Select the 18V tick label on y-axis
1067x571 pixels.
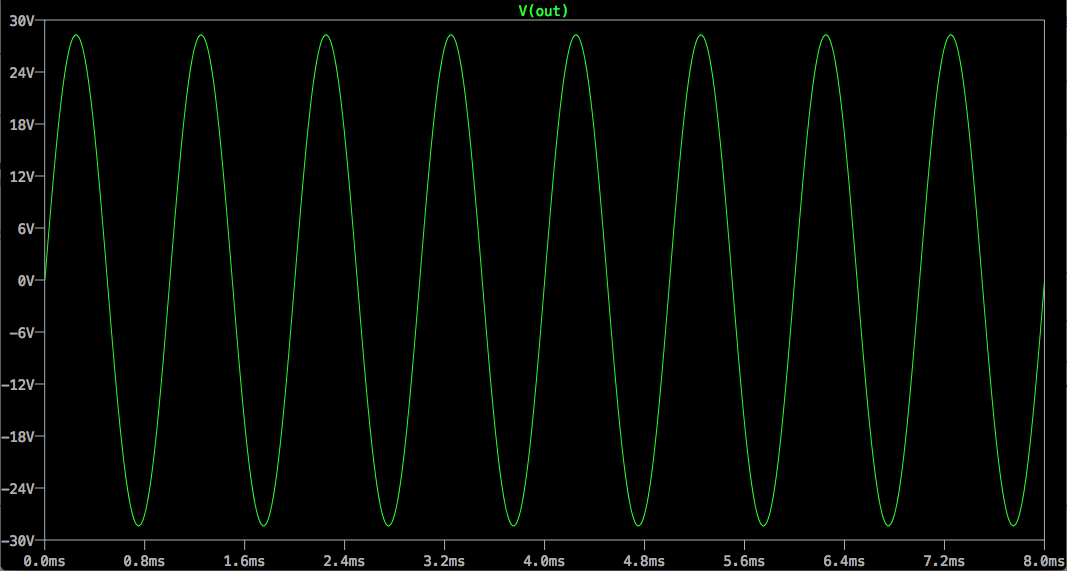pos(21,125)
